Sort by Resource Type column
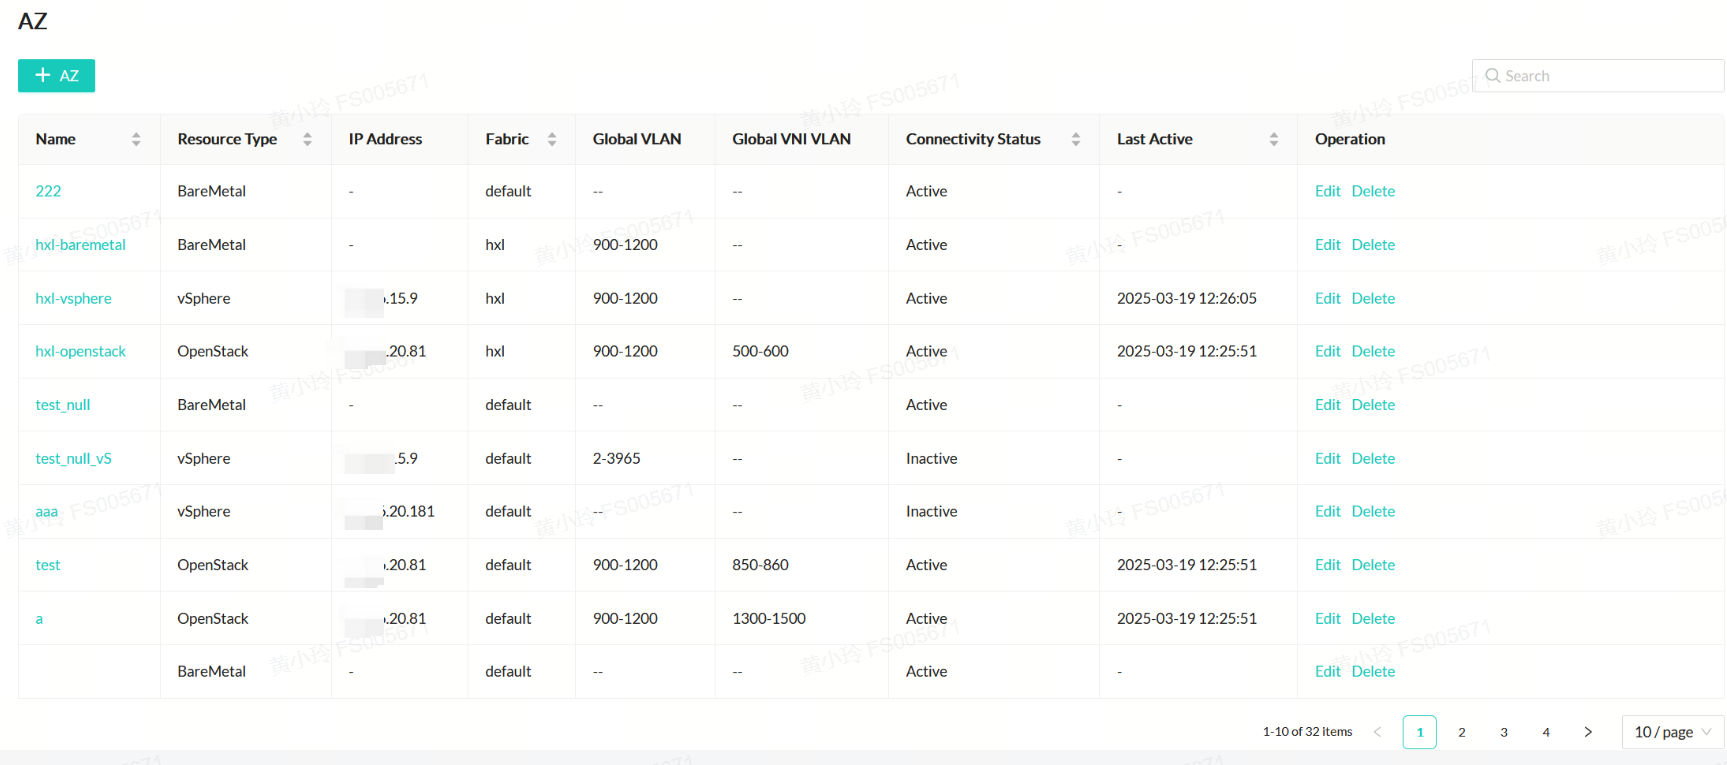Viewport: 1727px width, 765px height. 307,140
